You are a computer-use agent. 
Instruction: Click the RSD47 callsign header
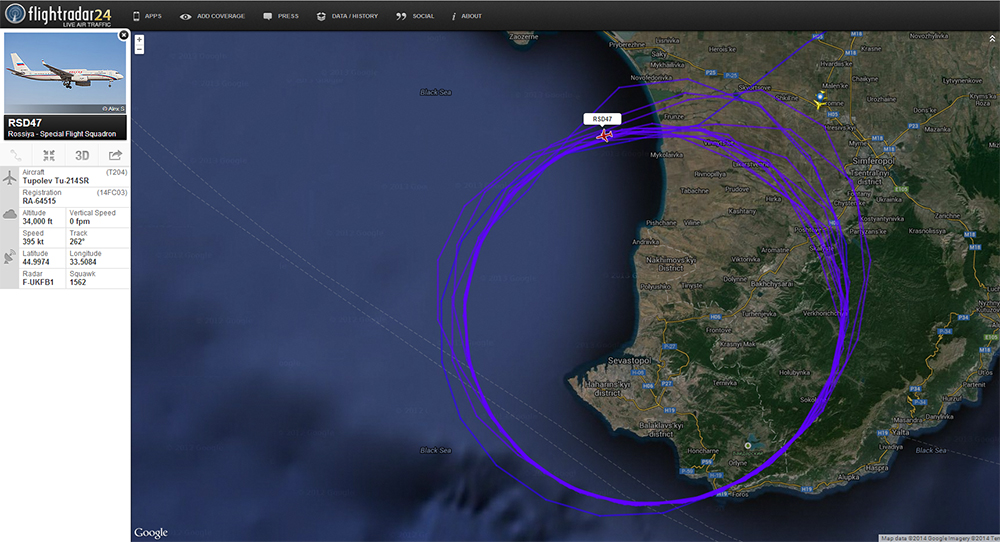(x=25, y=122)
